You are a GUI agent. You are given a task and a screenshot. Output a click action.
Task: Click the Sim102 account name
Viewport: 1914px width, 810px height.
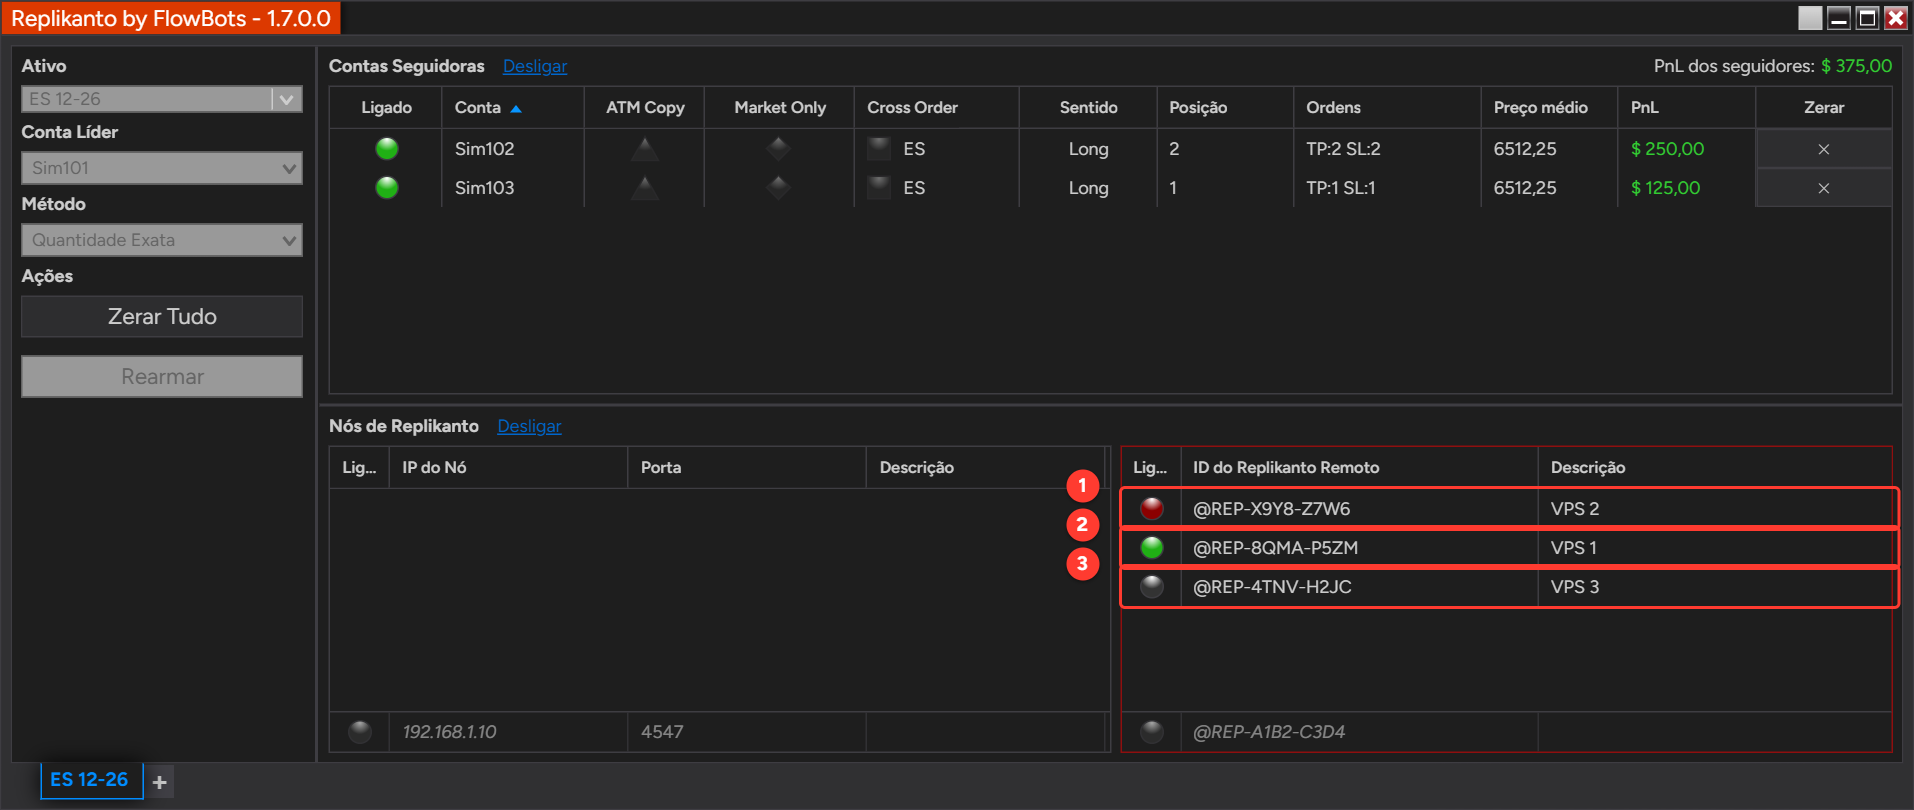click(485, 149)
